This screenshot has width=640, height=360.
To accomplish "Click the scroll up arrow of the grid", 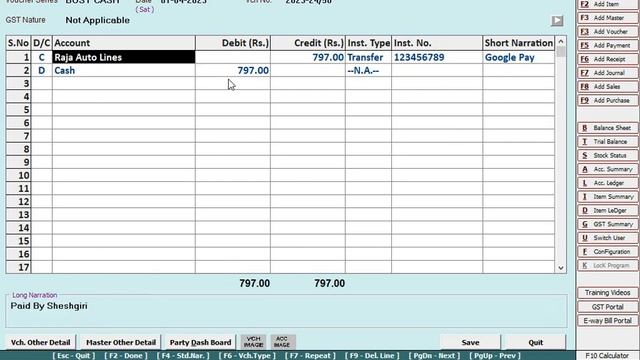I will pyautogui.click(x=561, y=42).
